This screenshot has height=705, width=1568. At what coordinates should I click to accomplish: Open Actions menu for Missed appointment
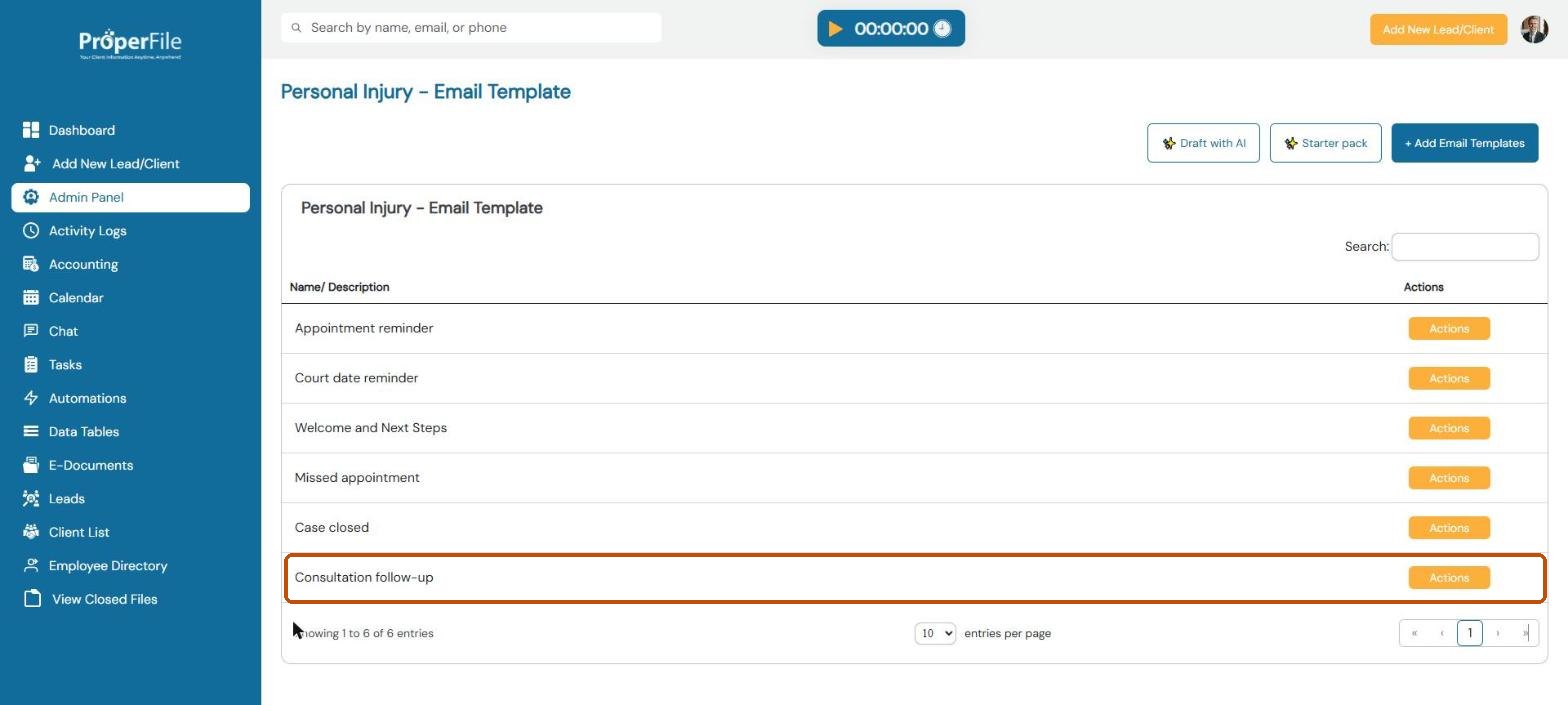(x=1449, y=478)
